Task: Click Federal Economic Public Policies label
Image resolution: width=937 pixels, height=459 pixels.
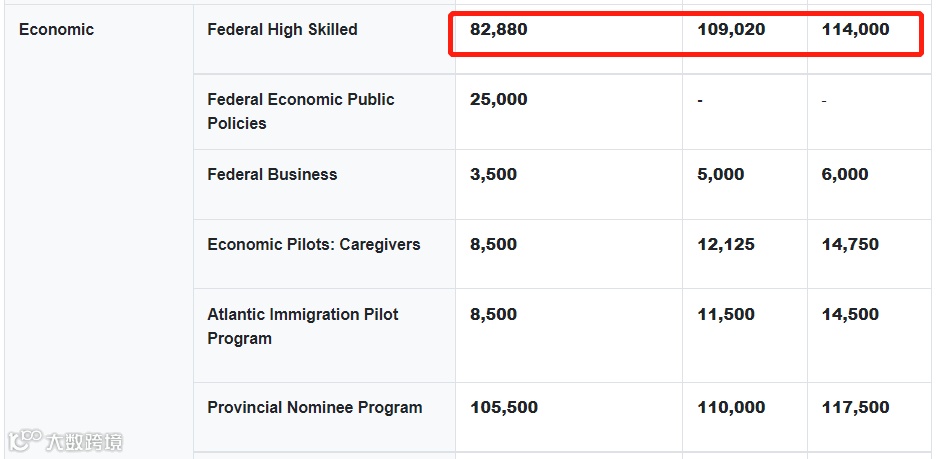Action: [300, 111]
